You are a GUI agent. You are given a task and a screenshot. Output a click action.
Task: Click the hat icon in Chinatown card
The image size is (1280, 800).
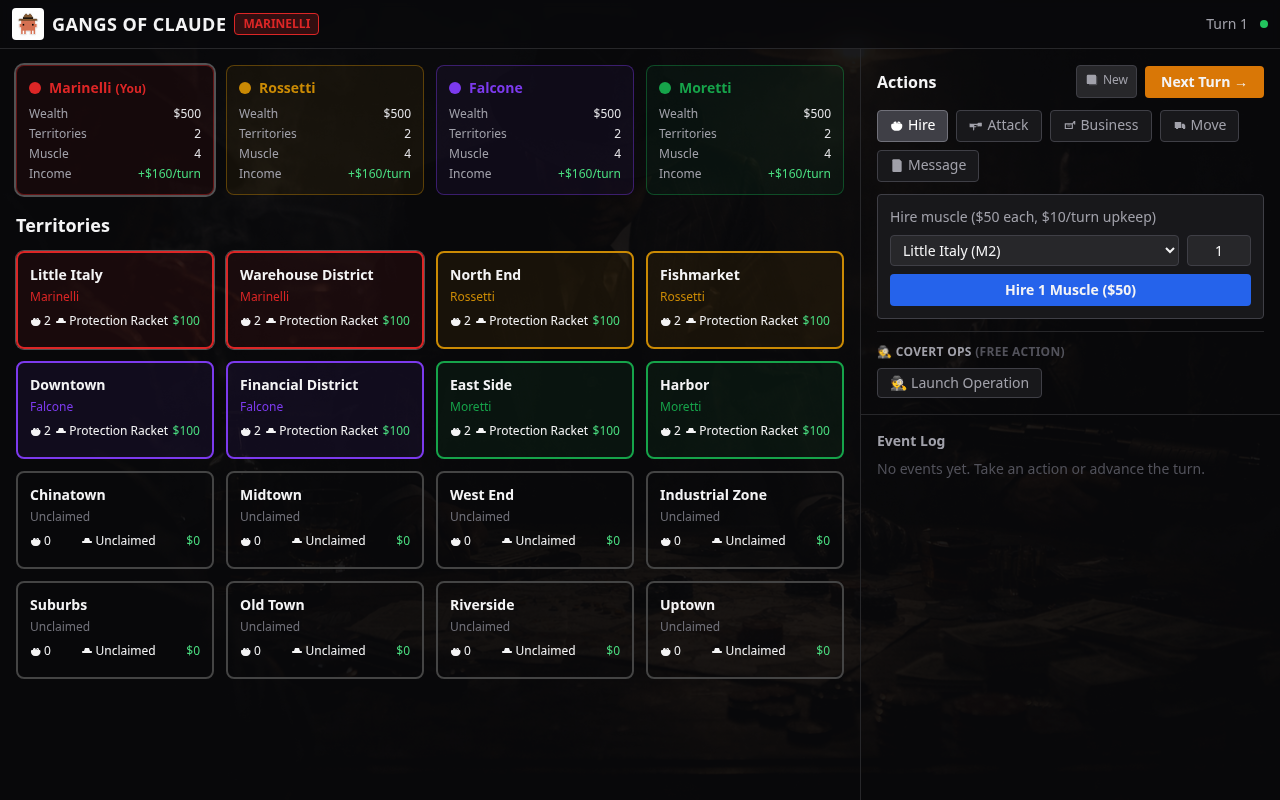pyautogui.click(x=87, y=541)
